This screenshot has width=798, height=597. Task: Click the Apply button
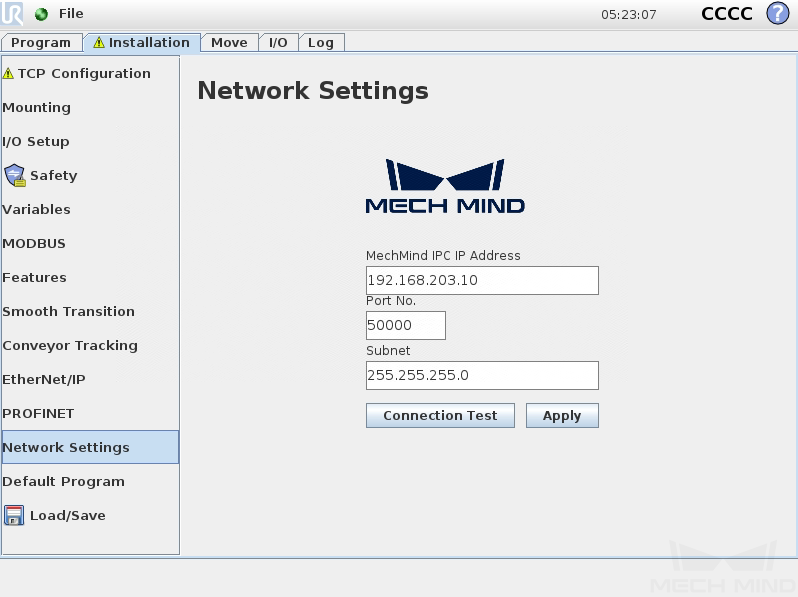click(562, 415)
